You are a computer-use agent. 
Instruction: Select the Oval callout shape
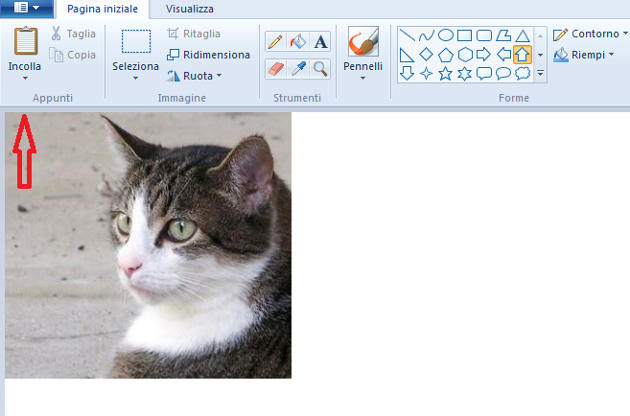503,74
